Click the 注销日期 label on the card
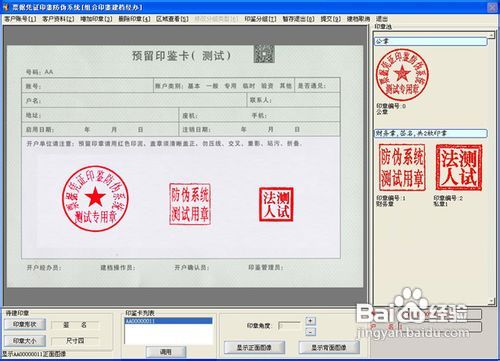 click(196, 130)
